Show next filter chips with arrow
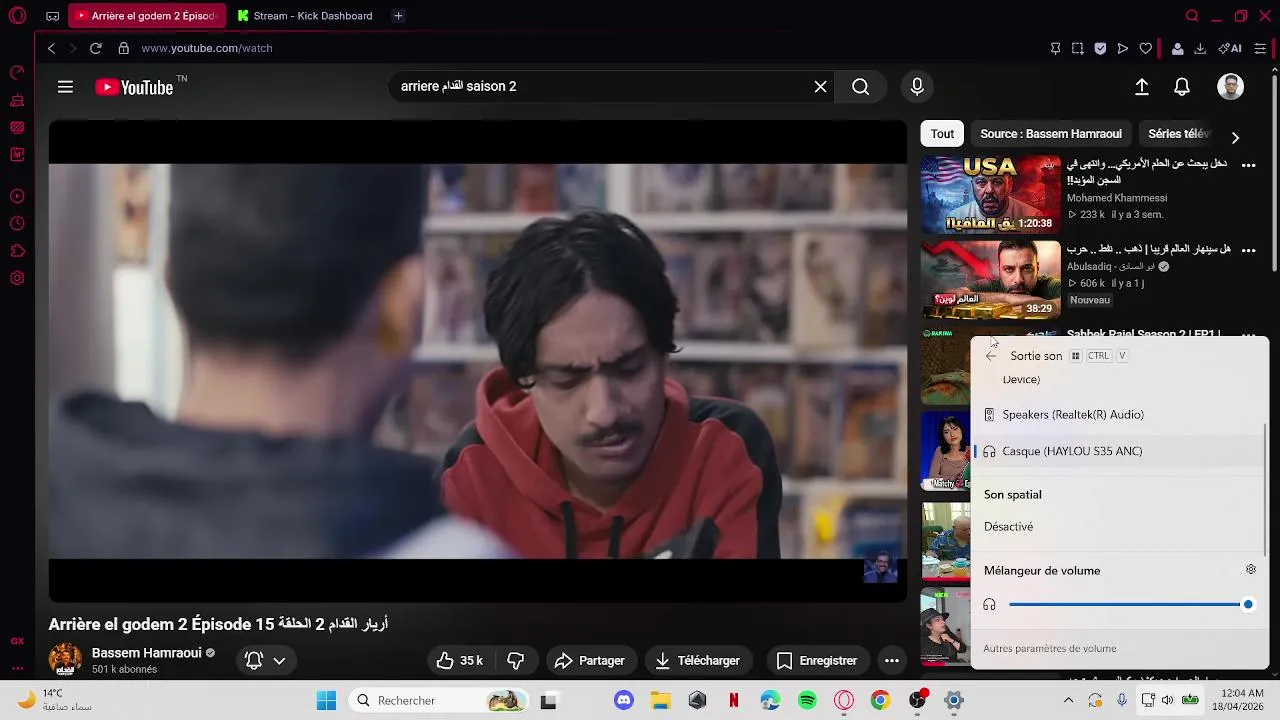 pyautogui.click(x=1235, y=138)
